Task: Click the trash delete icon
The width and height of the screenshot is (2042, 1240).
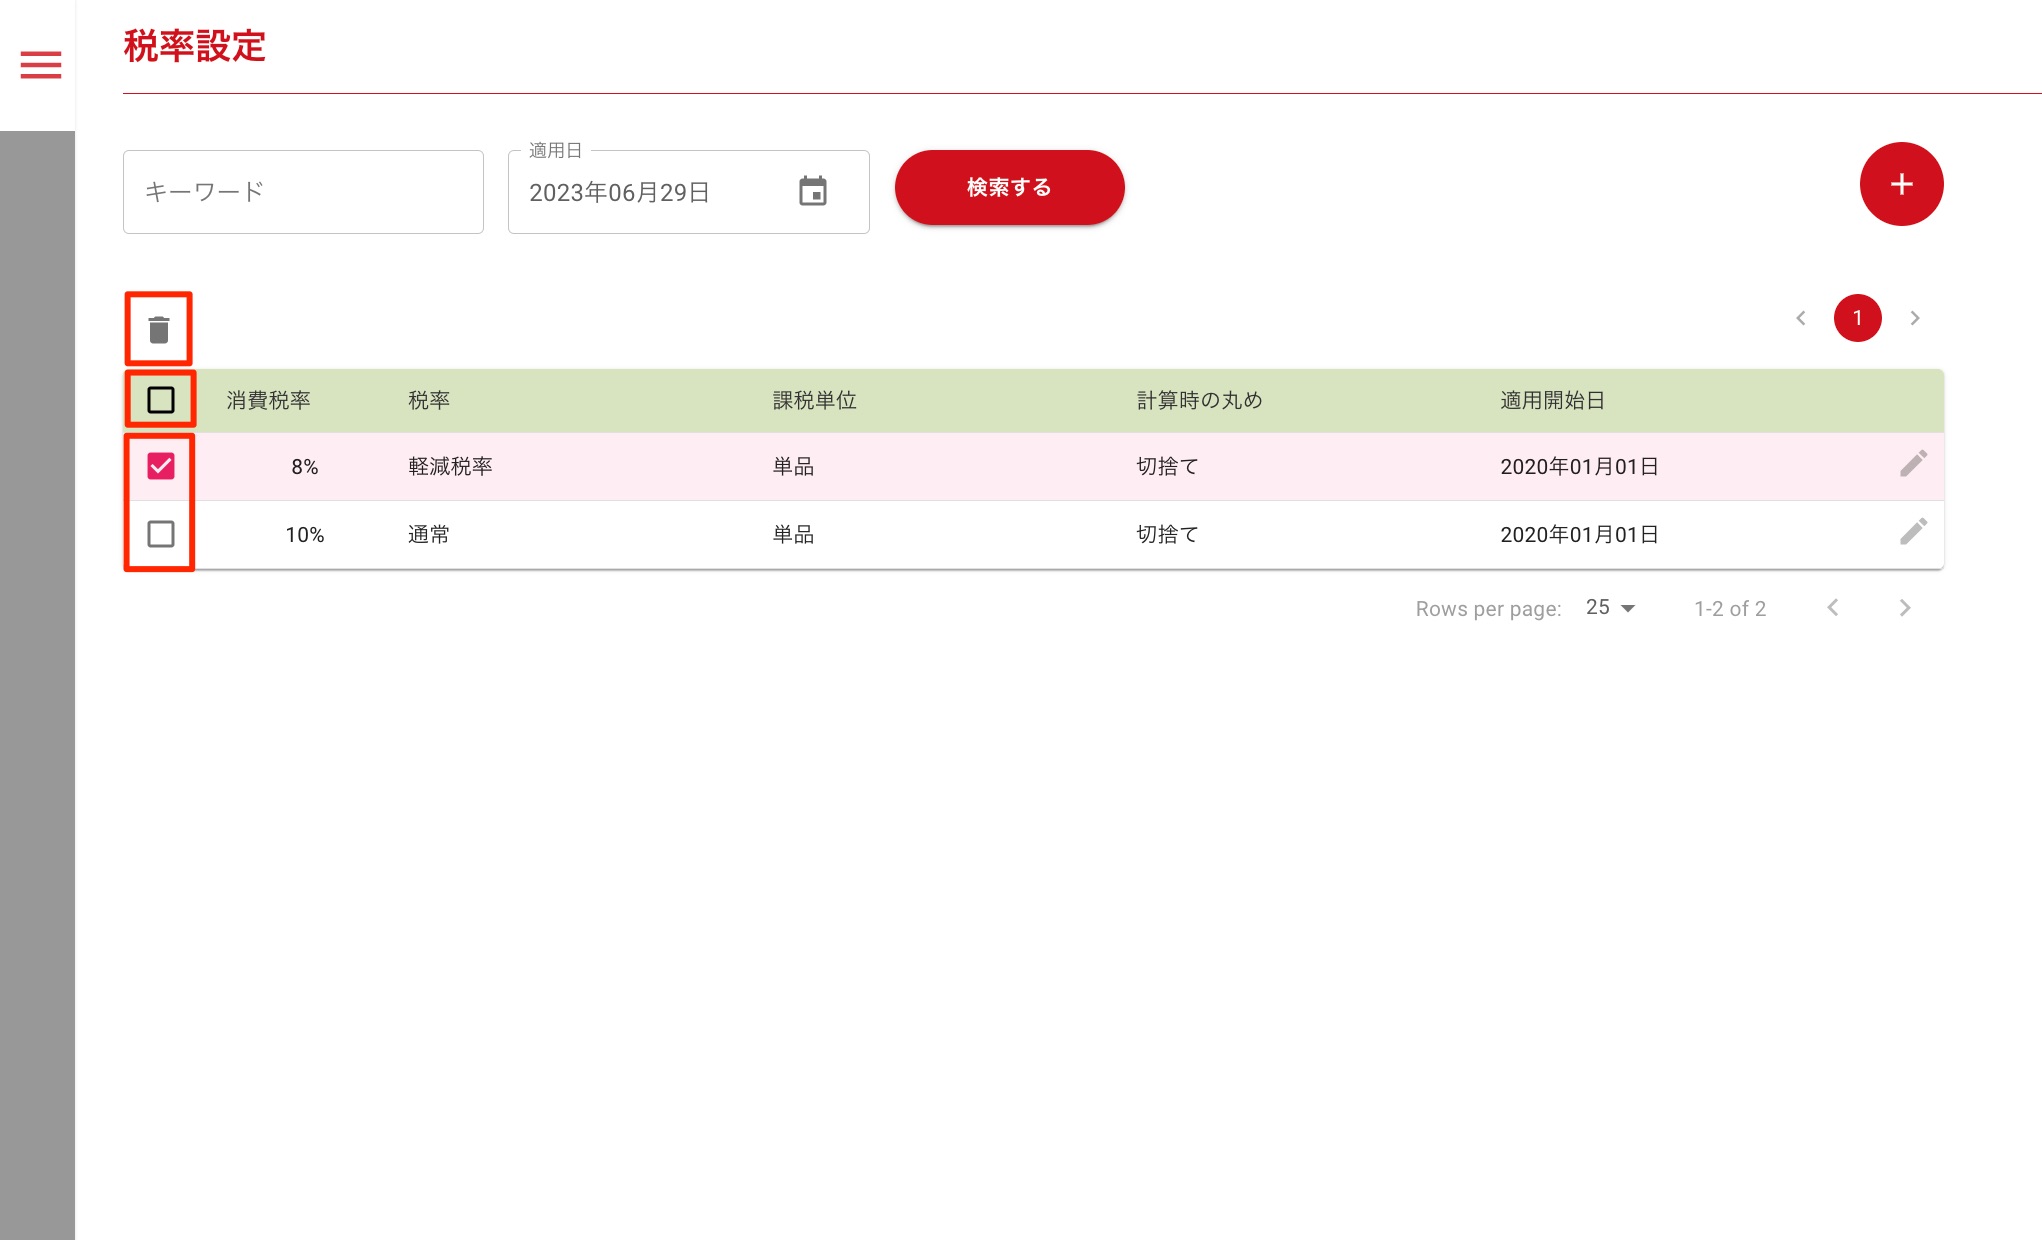Action: coord(159,329)
